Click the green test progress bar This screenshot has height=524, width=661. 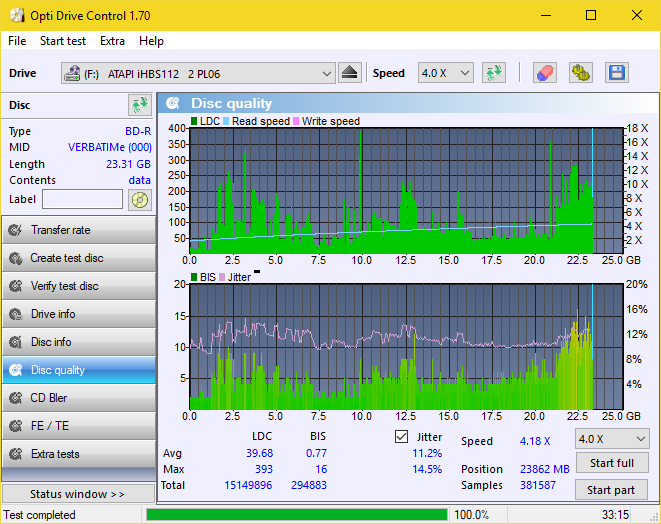[296, 515]
